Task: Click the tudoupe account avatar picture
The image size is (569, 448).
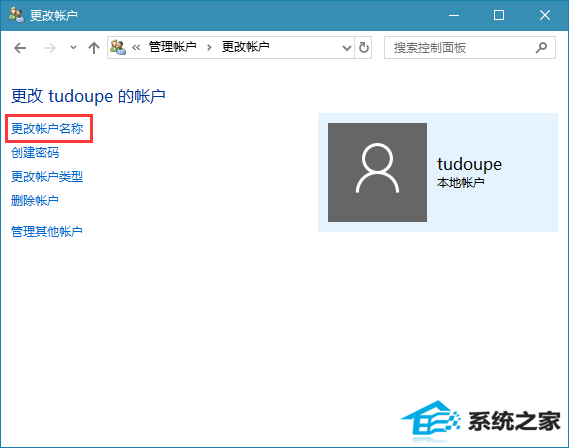Action: tap(377, 172)
